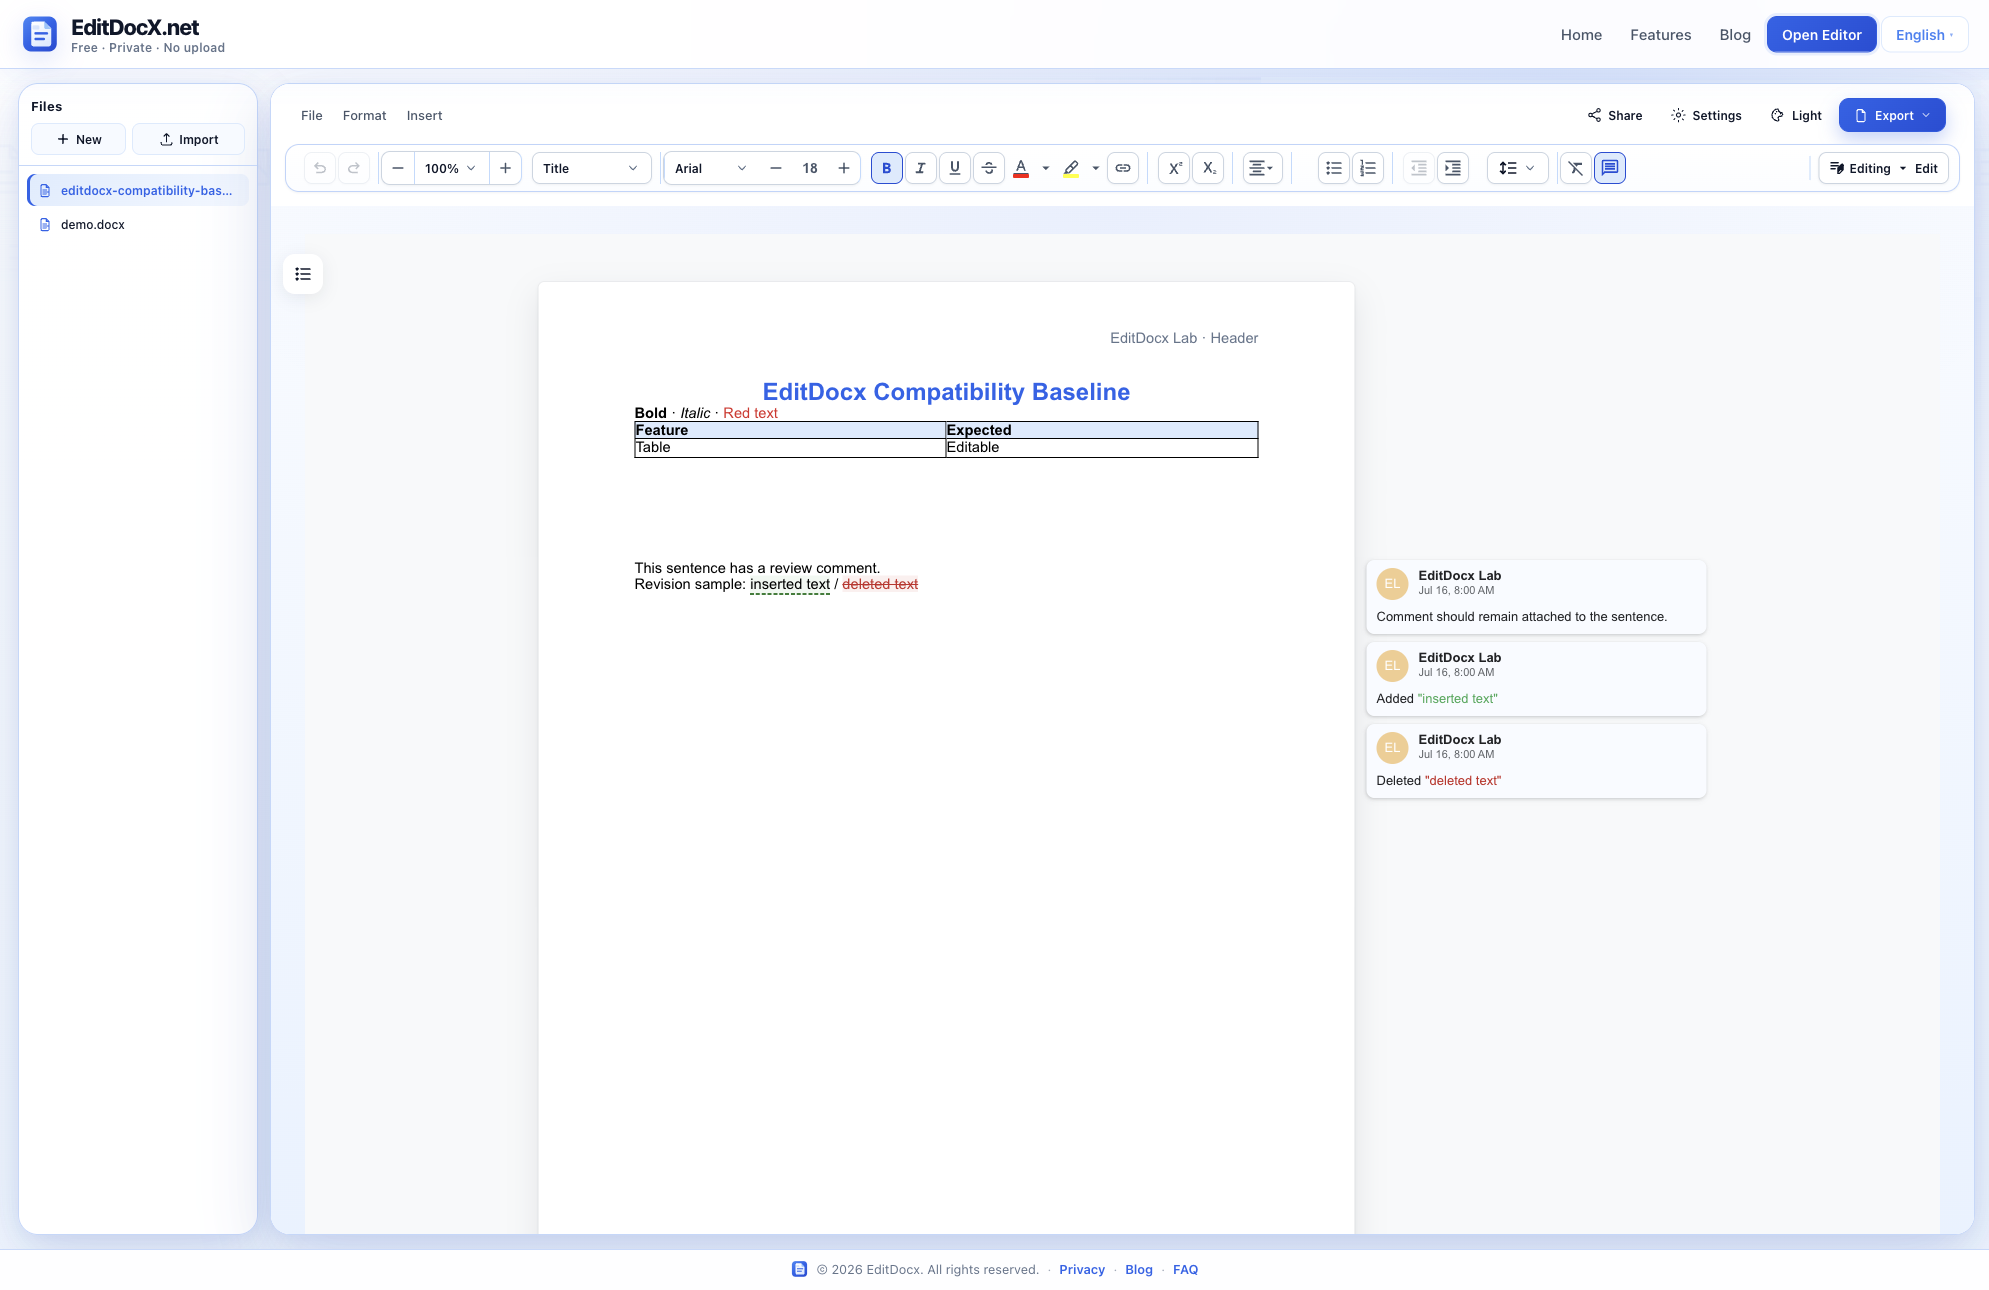Click the Clear formatting icon
The image size is (1989, 1290).
pos(1576,168)
